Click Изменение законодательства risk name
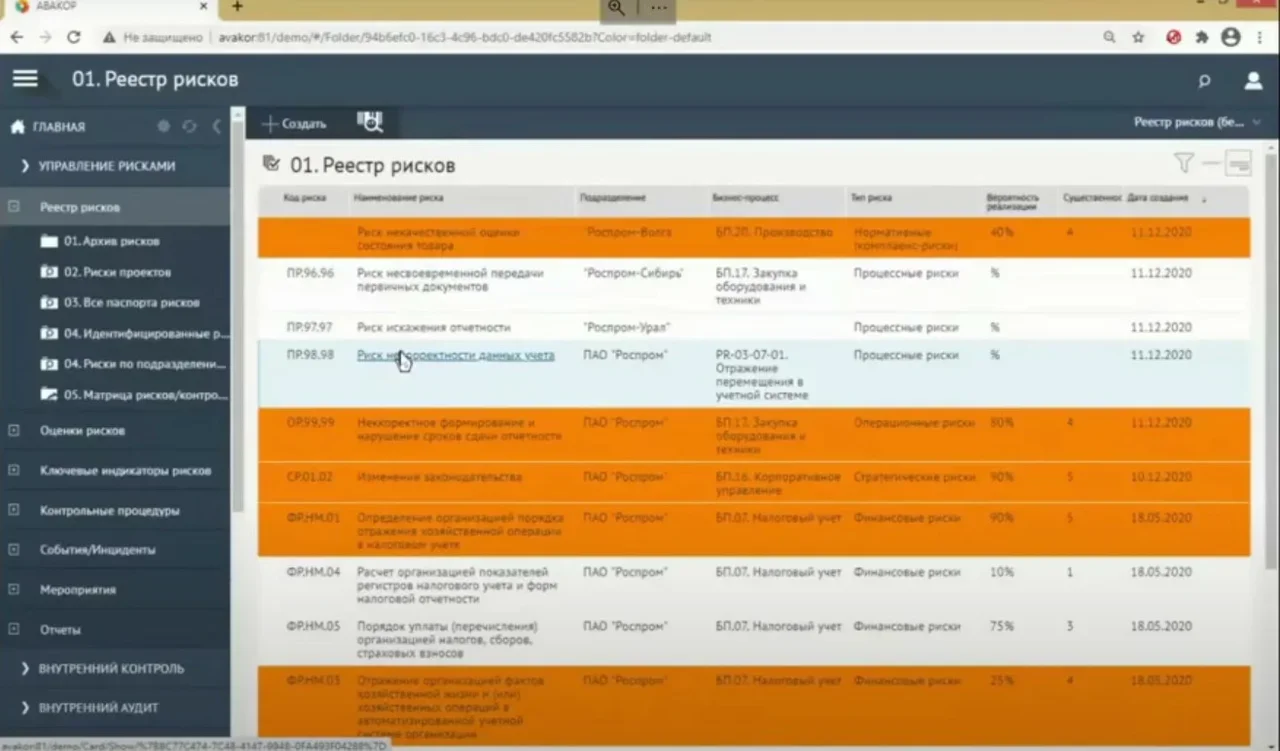1280x751 pixels. pyautogui.click(x=439, y=477)
